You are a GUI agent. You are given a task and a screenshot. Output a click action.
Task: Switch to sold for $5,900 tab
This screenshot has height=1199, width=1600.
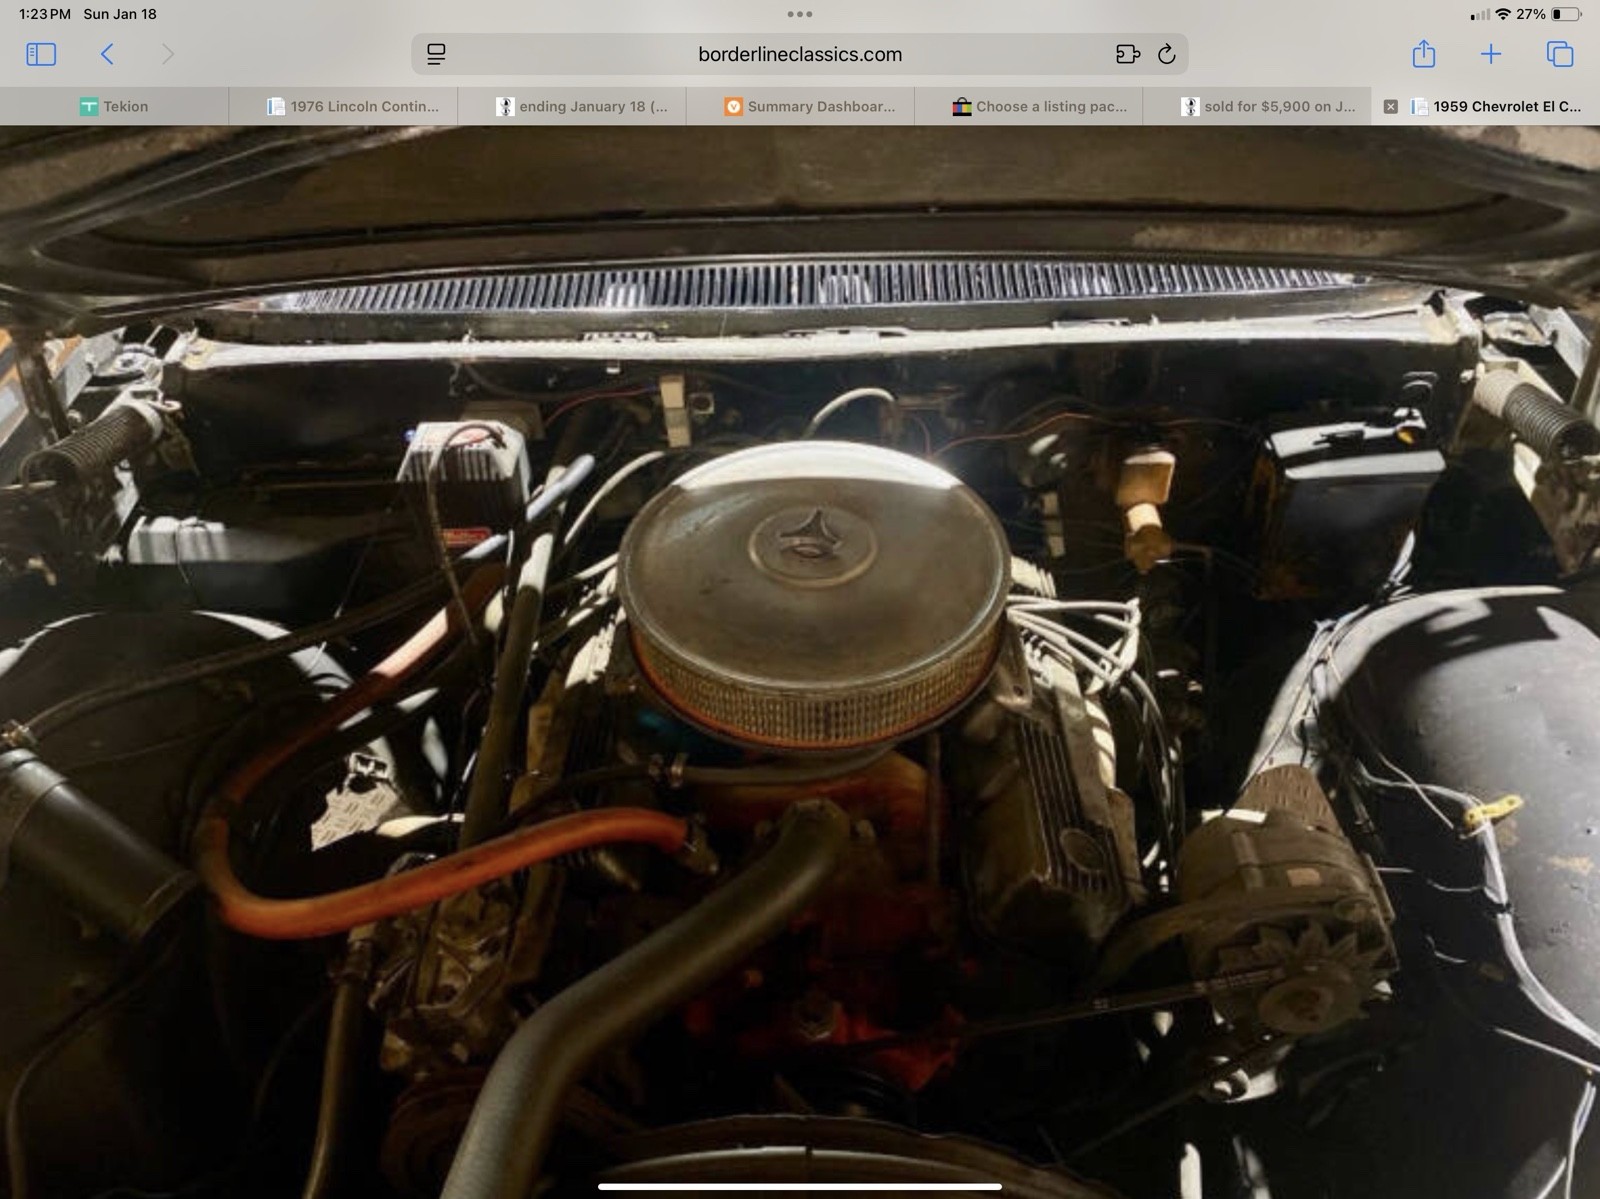pyautogui.click(x=1268, y=106)
